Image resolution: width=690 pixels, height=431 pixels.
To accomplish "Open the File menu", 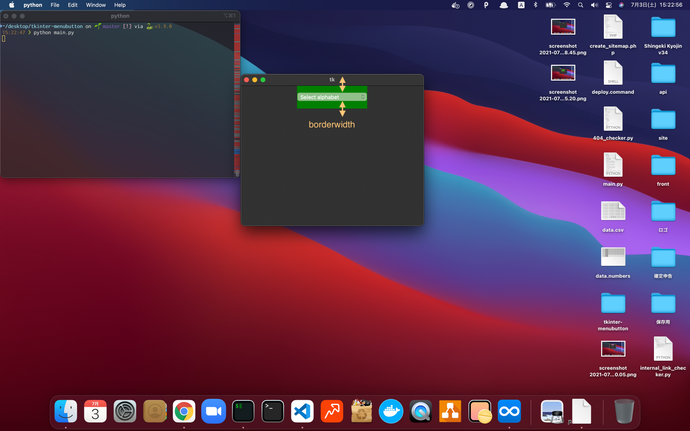I will [x=54, y=5].
